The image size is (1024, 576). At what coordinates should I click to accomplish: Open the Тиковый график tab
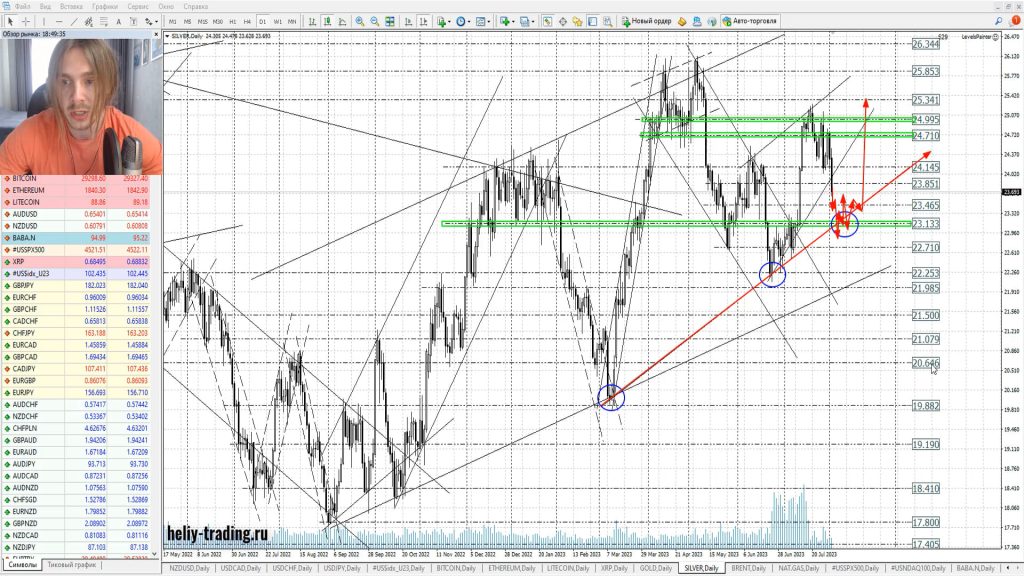click(72, 565)
